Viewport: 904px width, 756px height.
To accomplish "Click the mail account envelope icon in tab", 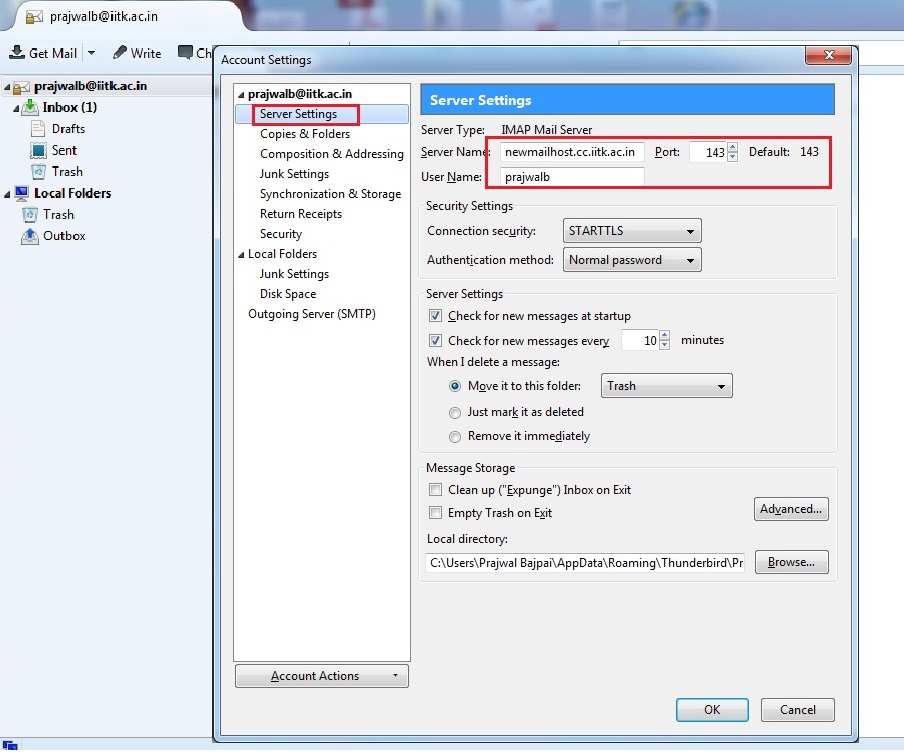I will [x=34, y=17].
